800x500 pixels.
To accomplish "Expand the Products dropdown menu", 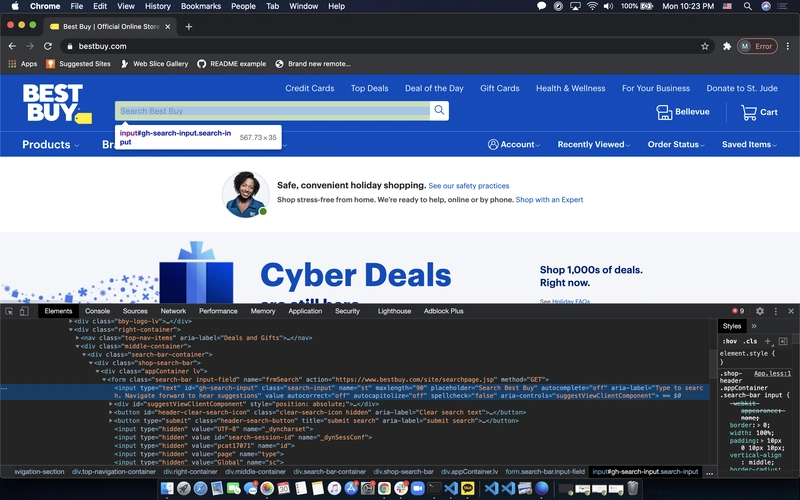I will tap(51, 144).
